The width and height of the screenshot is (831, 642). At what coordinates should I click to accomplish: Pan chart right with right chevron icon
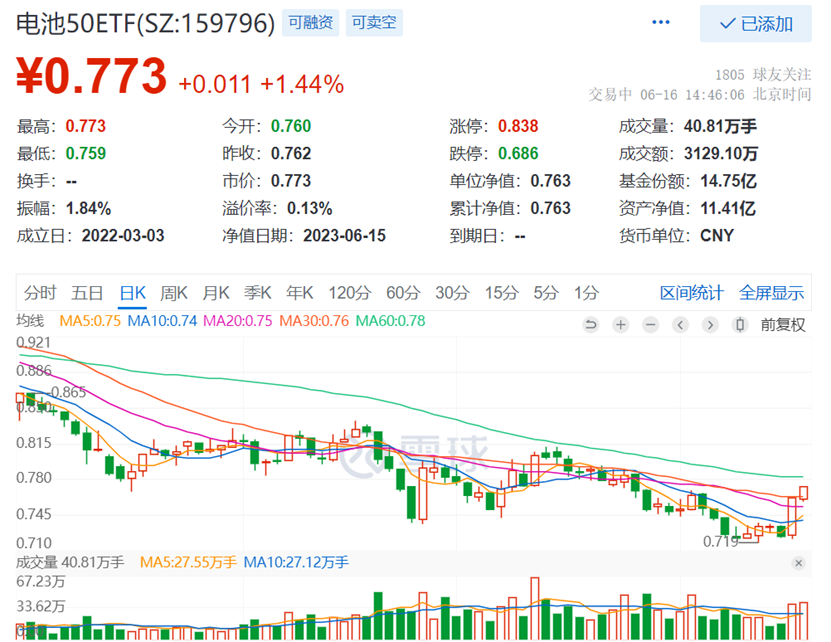tap(710, 324)
